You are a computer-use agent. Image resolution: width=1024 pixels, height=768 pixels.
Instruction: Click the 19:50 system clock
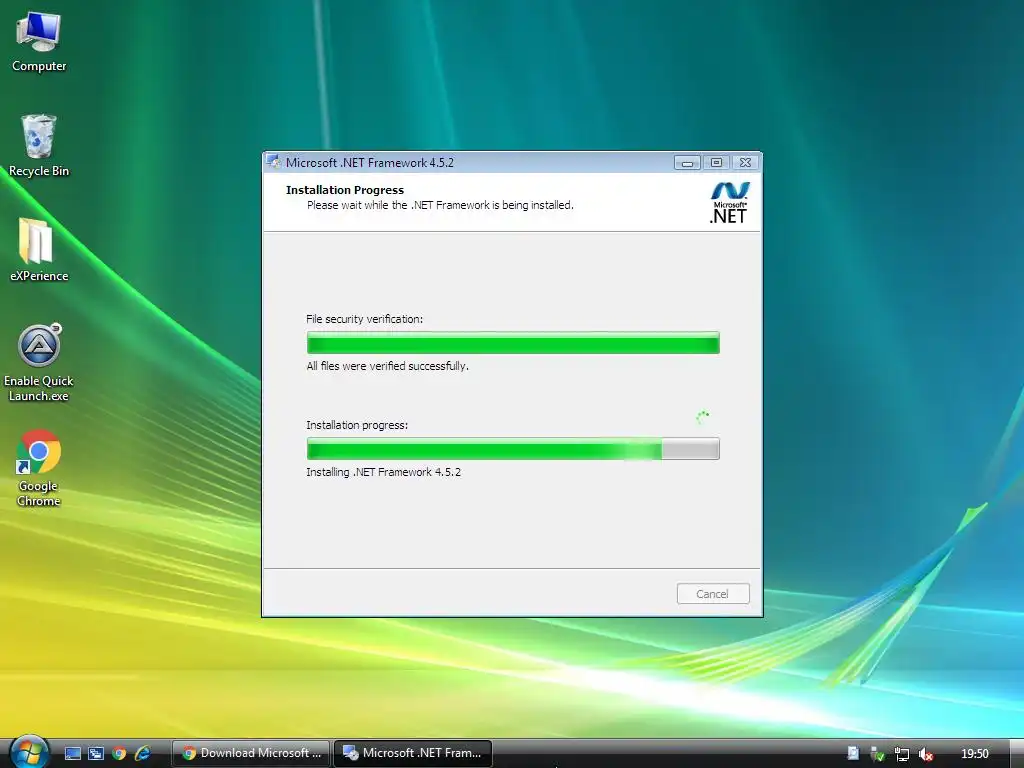[x=974, y=754]
